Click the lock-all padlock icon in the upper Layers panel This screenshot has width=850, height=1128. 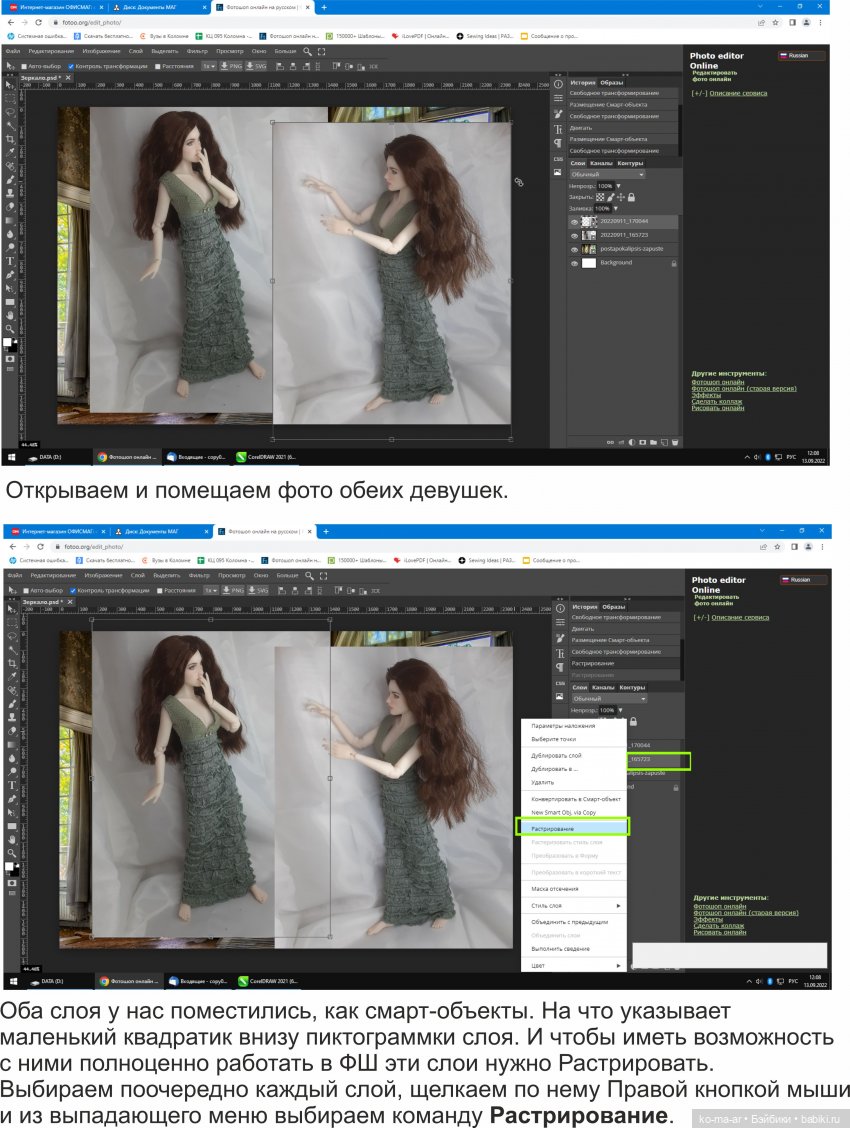click(631, 197)
